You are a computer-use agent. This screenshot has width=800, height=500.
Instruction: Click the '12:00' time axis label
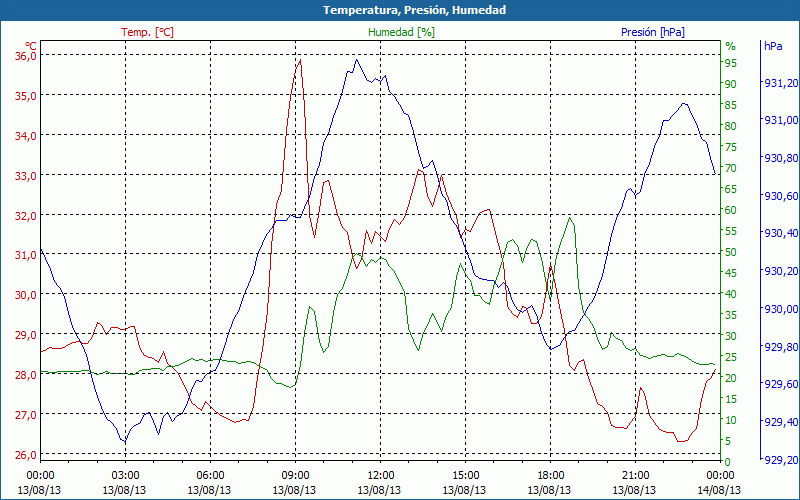380,476
